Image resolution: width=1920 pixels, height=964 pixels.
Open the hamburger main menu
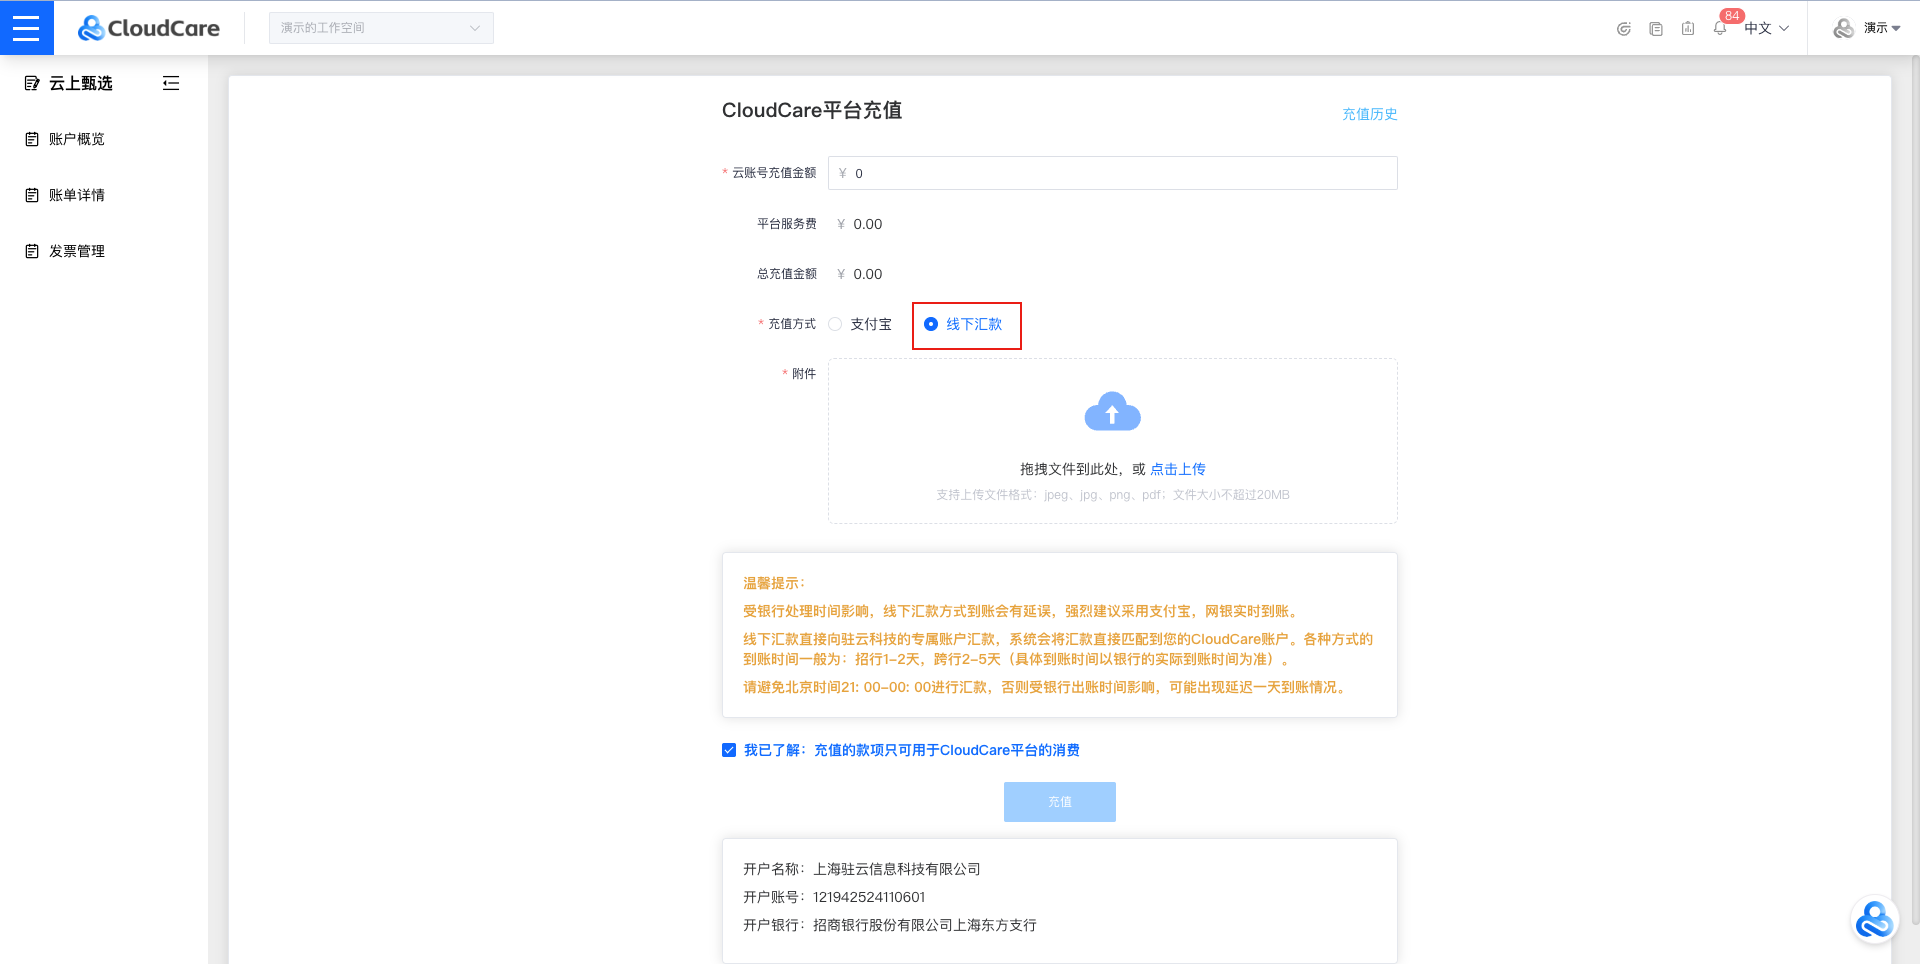tap(26, 28)
